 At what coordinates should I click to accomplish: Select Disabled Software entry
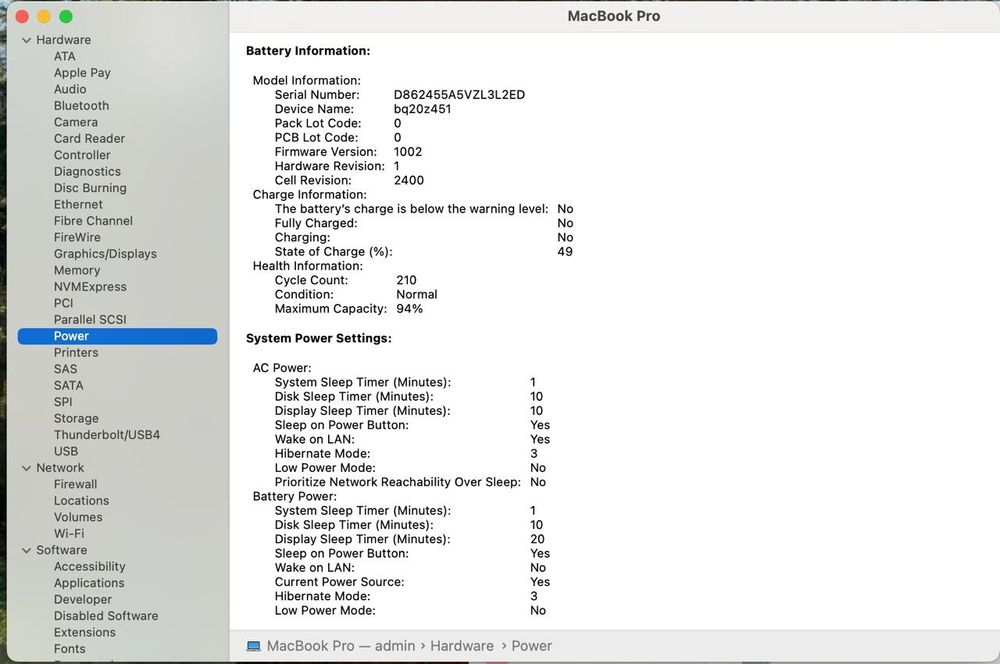pos(106,616)
